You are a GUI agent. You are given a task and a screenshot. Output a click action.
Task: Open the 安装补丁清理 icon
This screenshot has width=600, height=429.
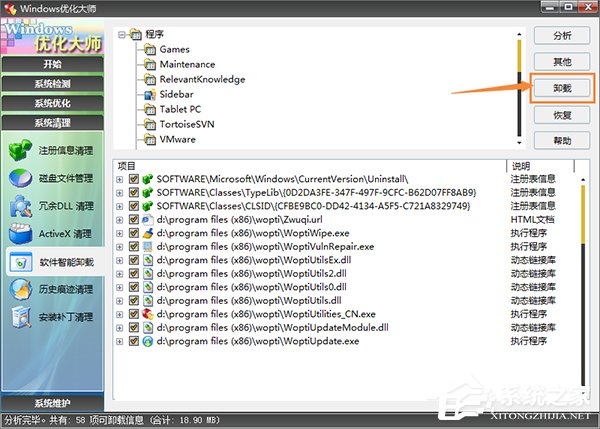(21, 317)
